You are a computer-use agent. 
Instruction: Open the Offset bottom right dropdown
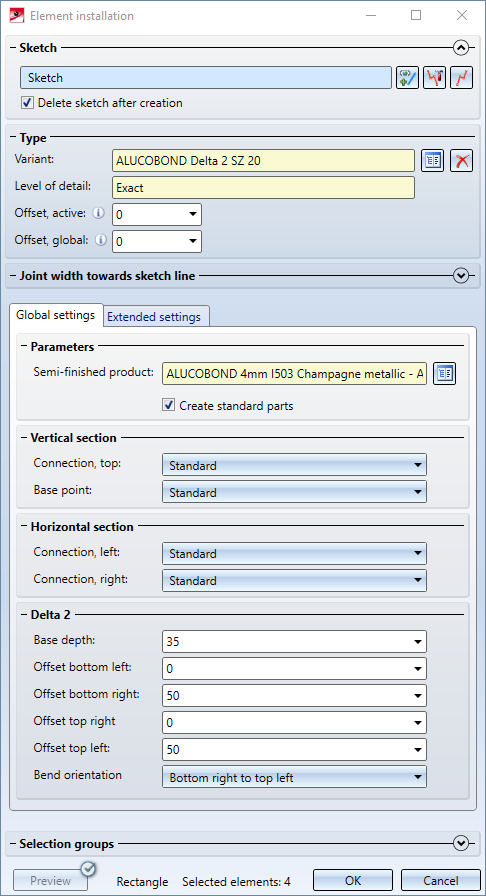pos(418,695)
